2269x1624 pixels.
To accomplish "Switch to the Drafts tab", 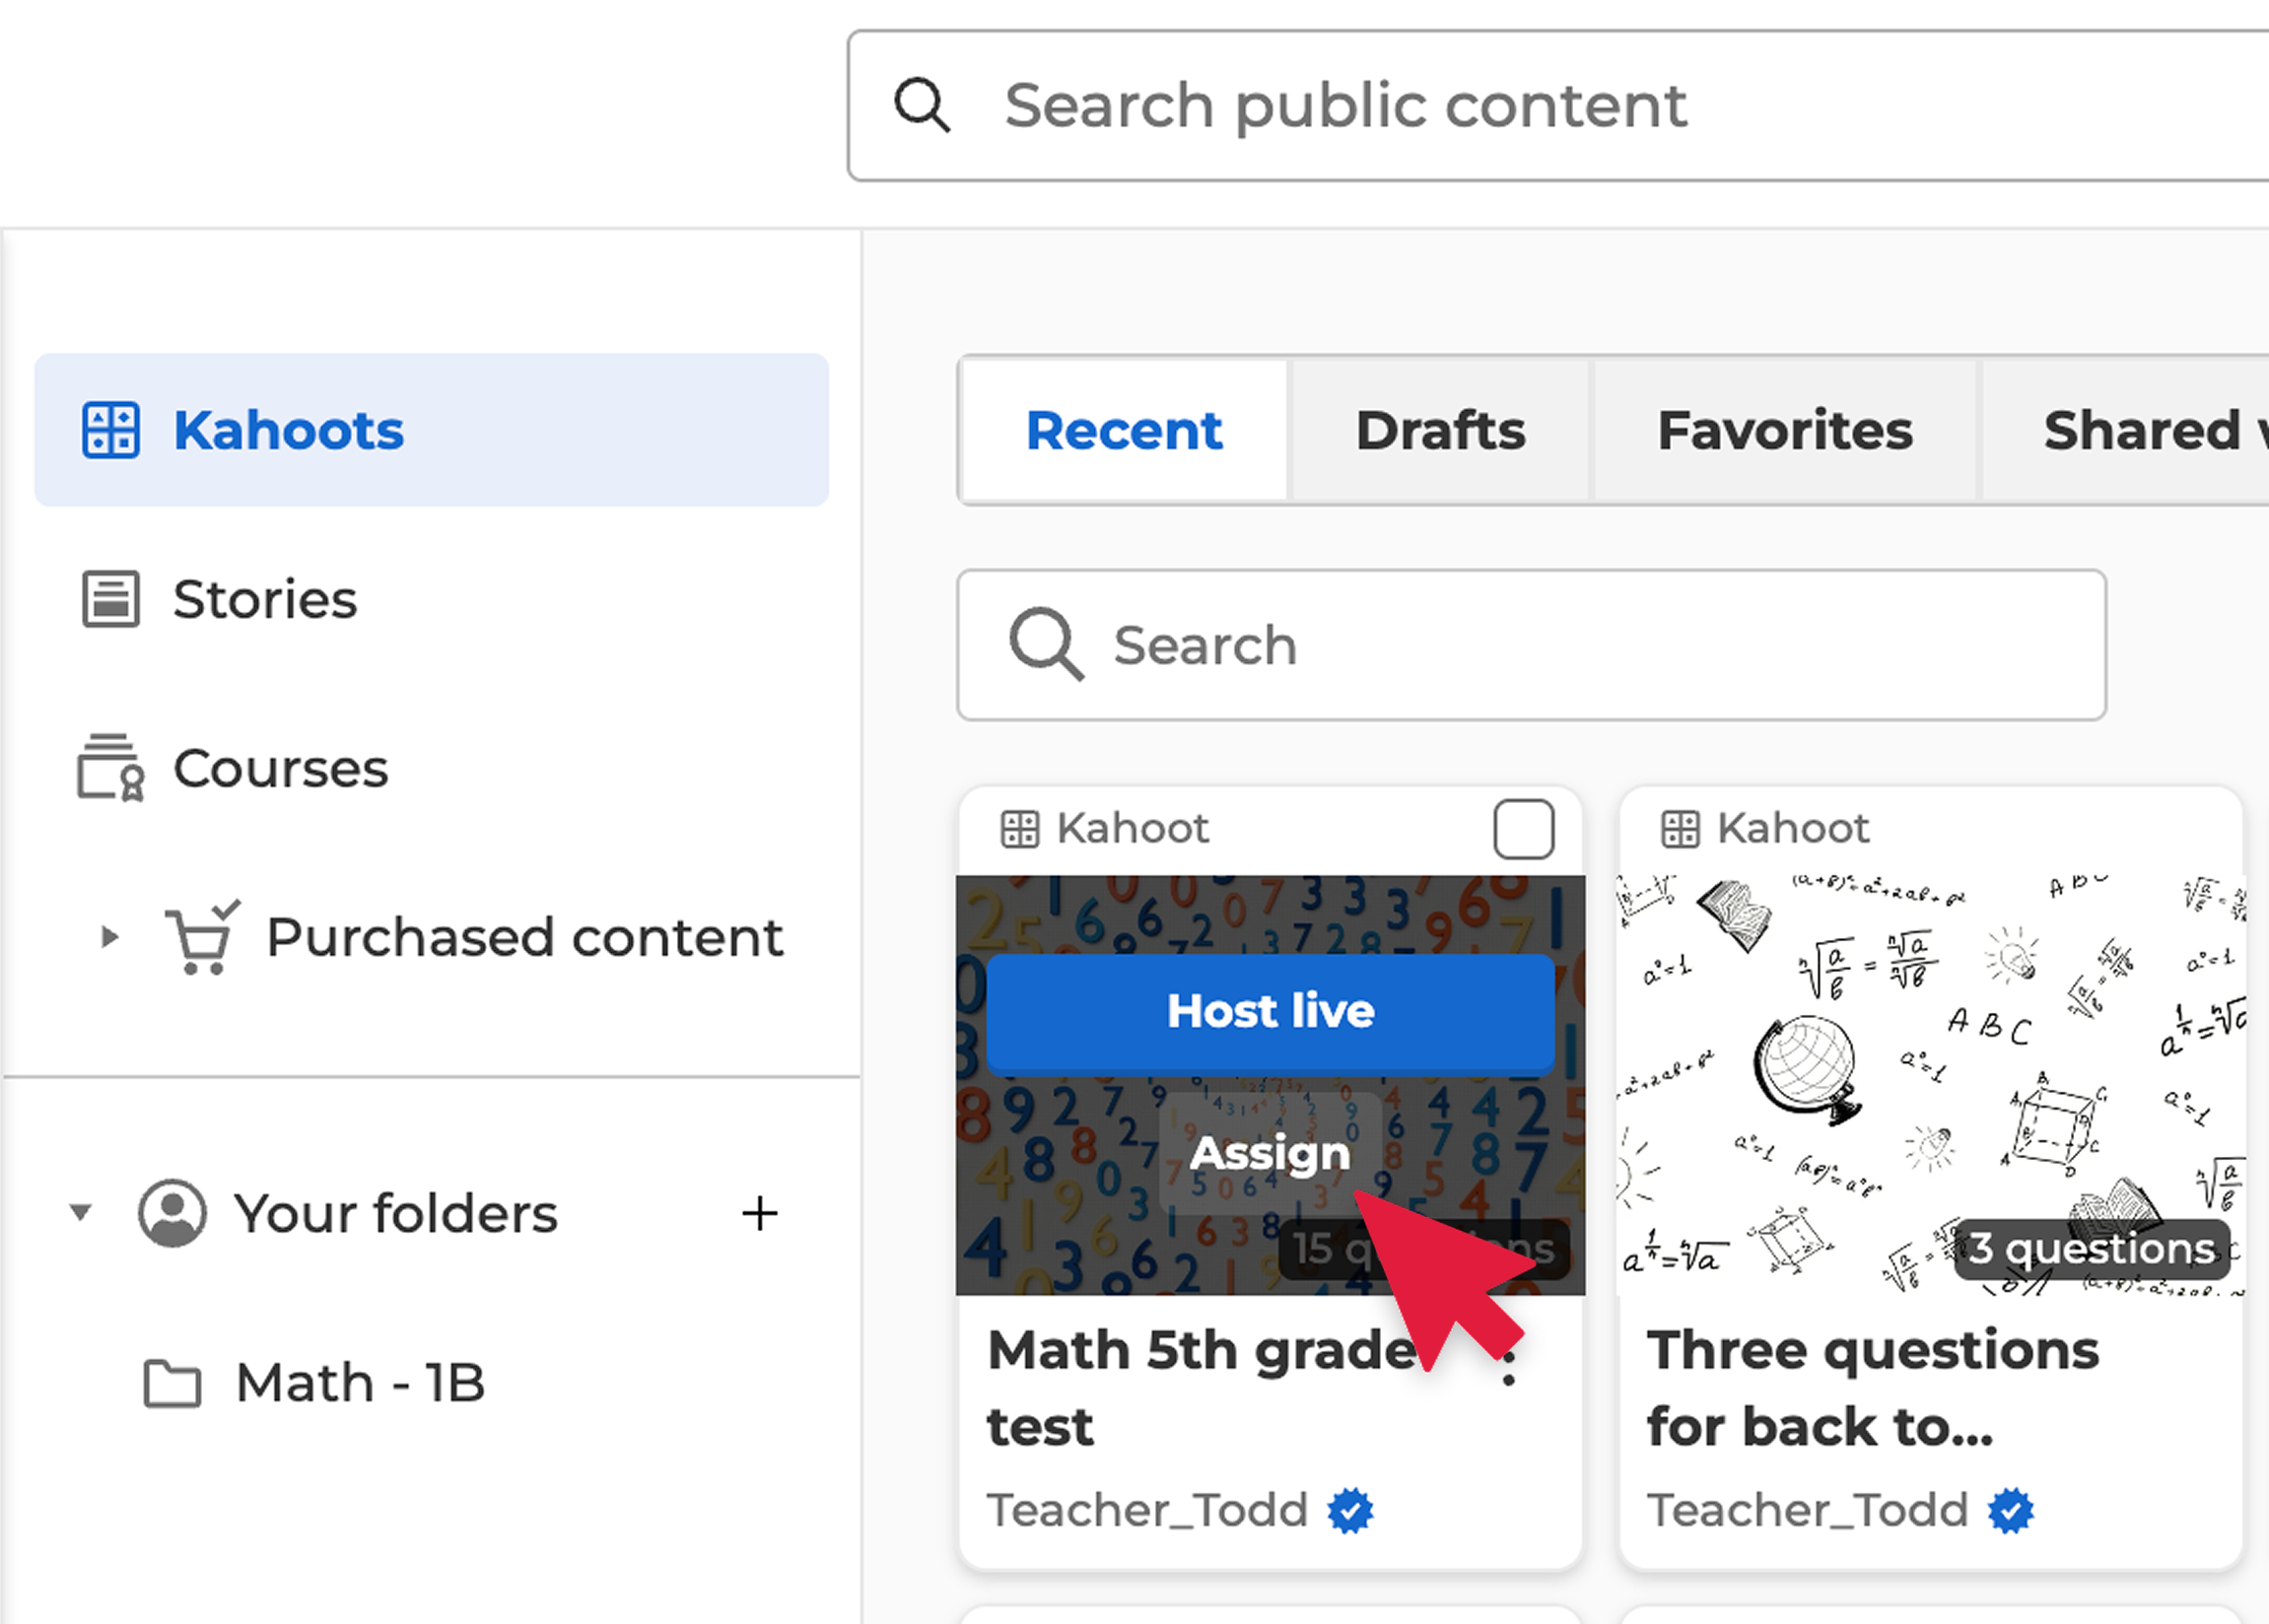I will pos(1440,430).
